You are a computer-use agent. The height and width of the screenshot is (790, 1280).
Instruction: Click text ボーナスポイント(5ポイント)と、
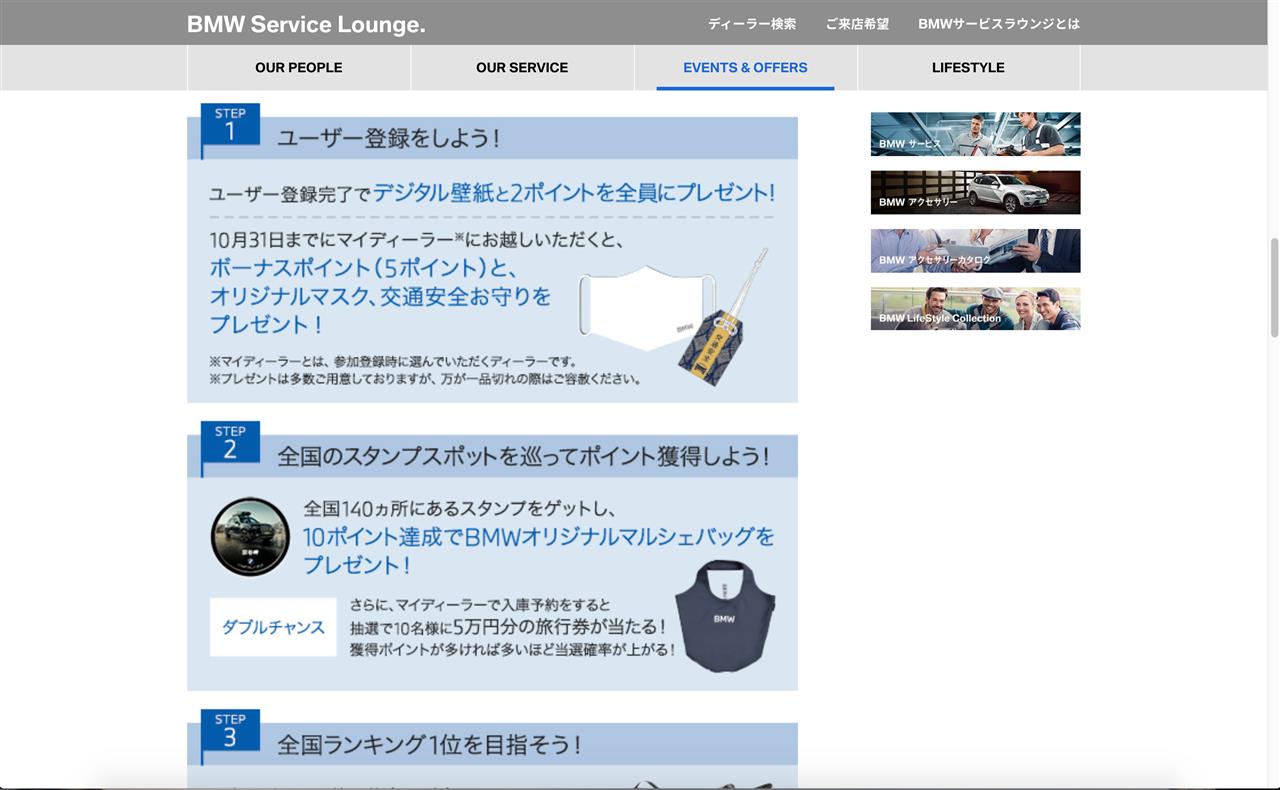point(363,268)
